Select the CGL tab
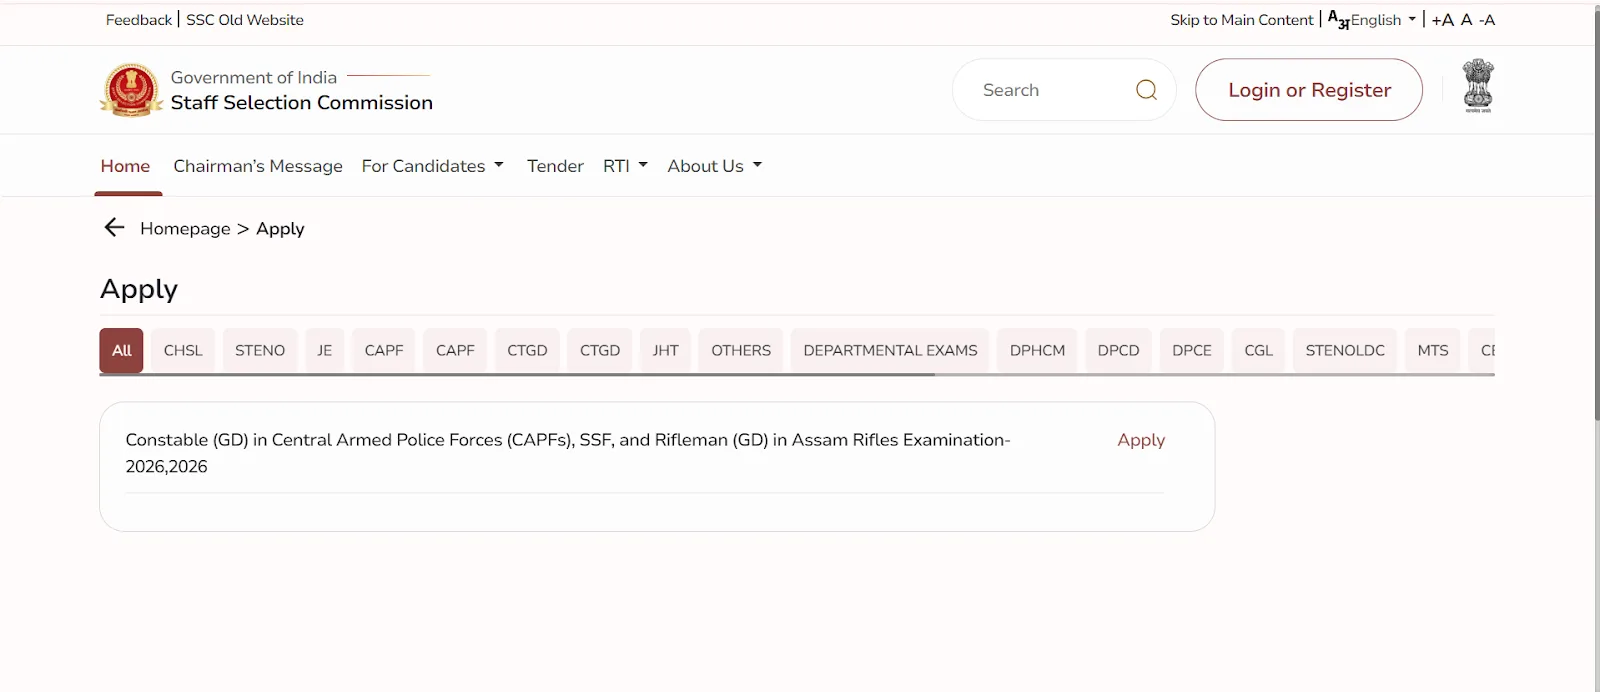 coord(1258,350)
